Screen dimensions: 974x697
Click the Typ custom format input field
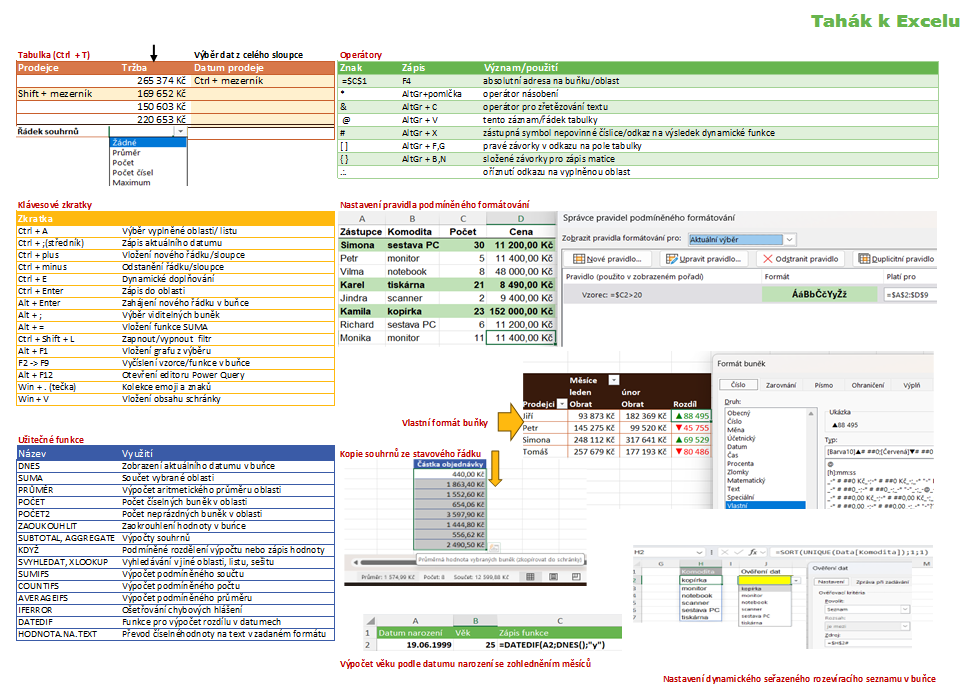click(879, 452)
